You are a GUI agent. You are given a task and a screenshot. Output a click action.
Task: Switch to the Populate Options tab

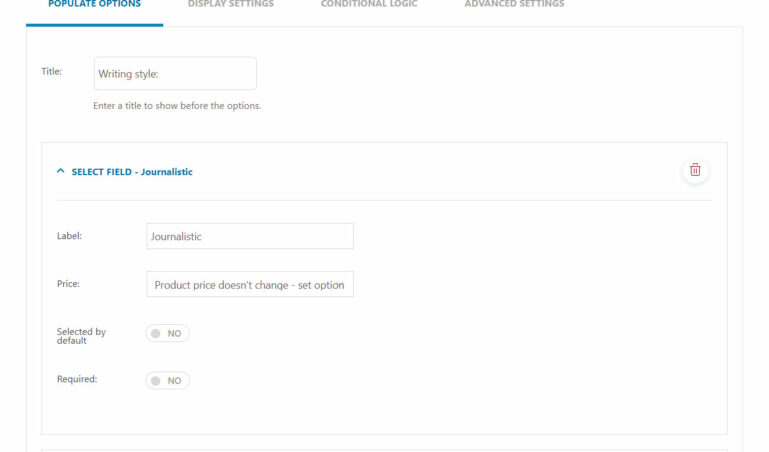point(94,4)
